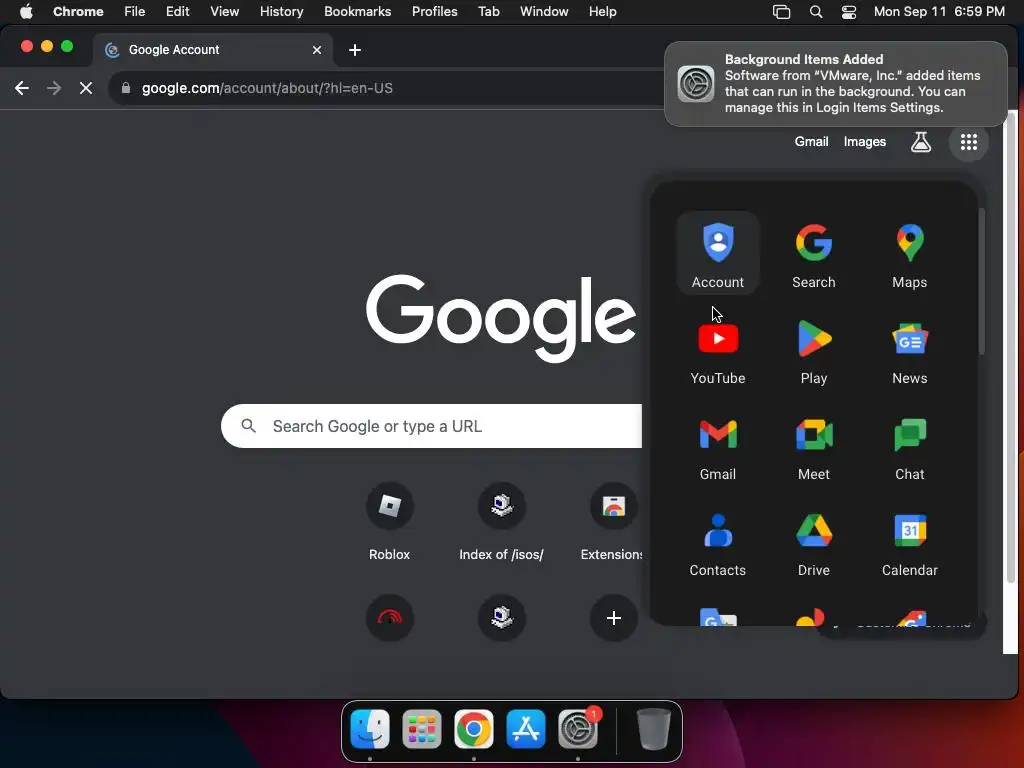Close the Google Account tab
1024x768 pixels.
tap(317, 50)
